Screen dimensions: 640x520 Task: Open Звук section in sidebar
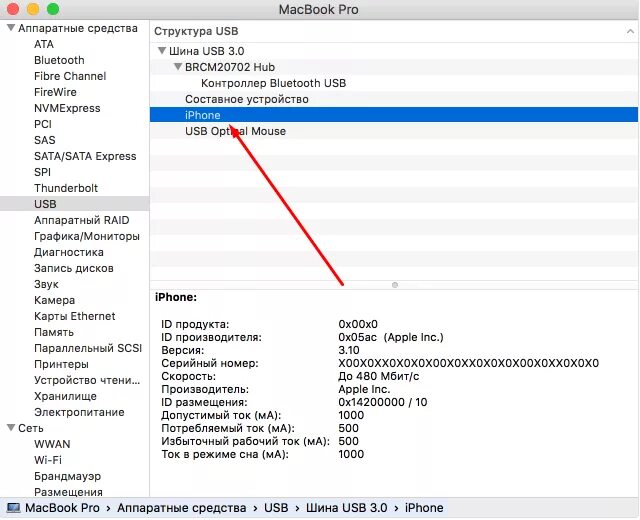[46, 284]
